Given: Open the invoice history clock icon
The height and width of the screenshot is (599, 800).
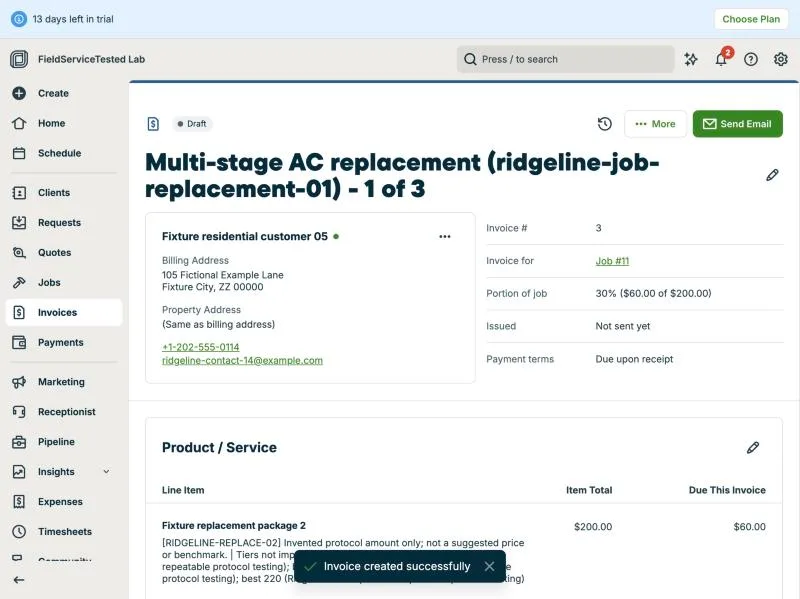Looking at the screenshot, I should pyautogui.click(x=605, y=124).
